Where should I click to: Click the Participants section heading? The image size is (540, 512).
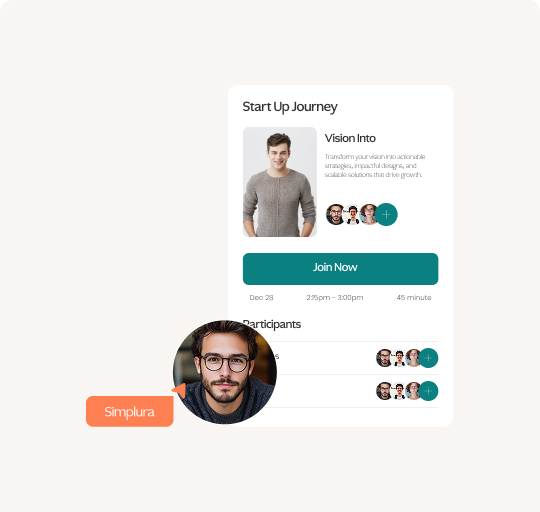pyautogui.click(x=272, y=324)
